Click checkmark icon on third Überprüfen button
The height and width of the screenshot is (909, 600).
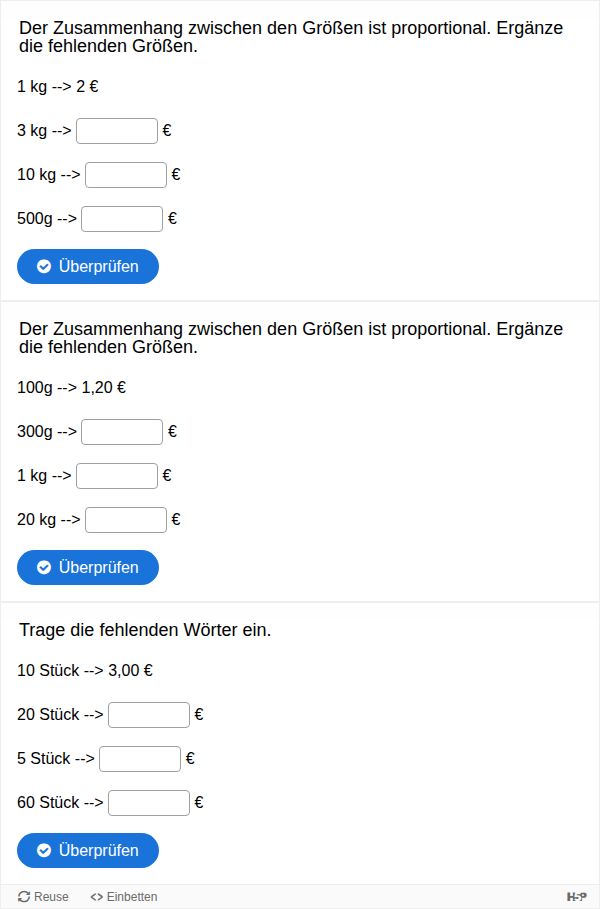click(x=44, y=850)
